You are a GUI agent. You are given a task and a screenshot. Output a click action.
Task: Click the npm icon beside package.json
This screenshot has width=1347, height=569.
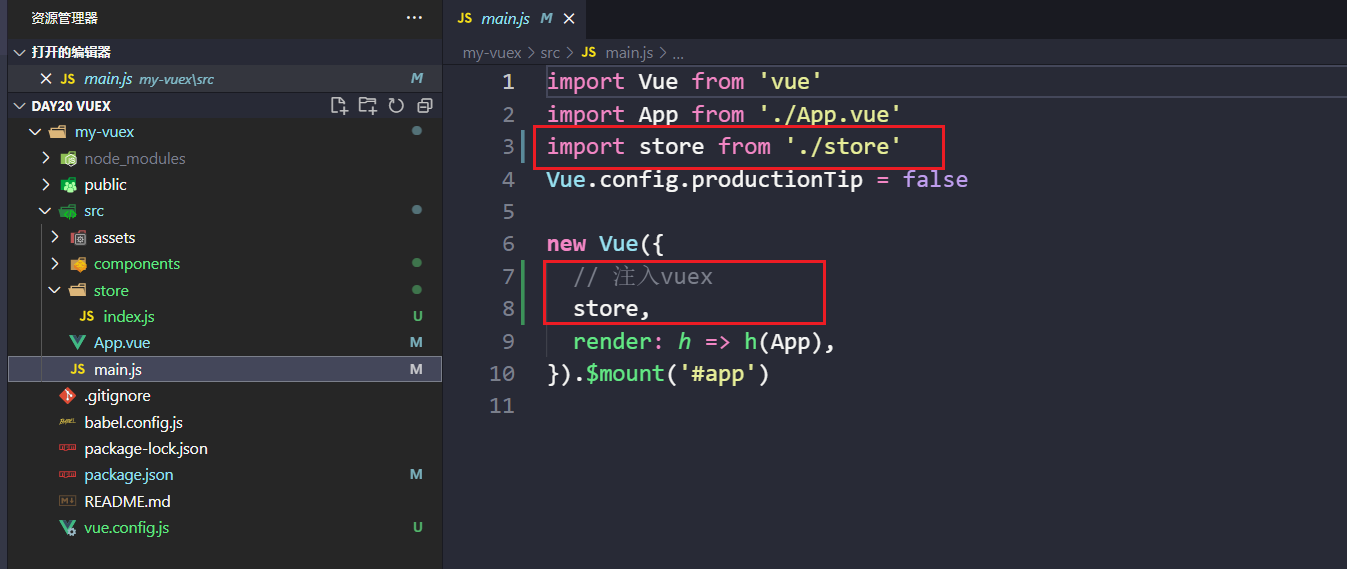[x=68, y=475]
